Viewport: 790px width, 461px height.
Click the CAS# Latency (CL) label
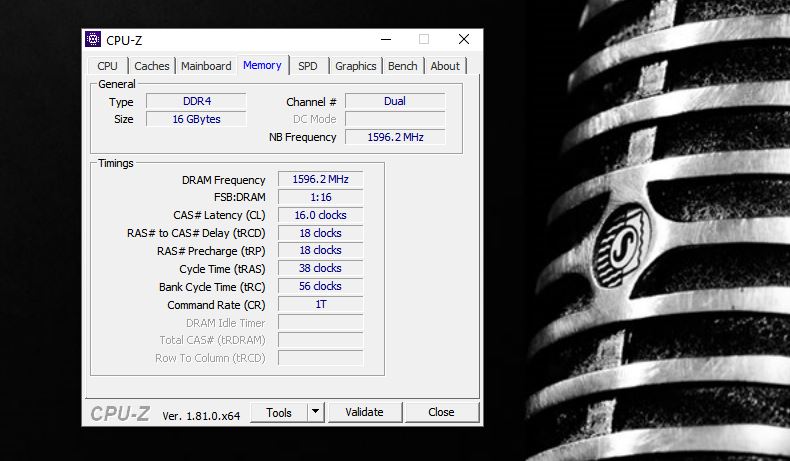point(219,215)
